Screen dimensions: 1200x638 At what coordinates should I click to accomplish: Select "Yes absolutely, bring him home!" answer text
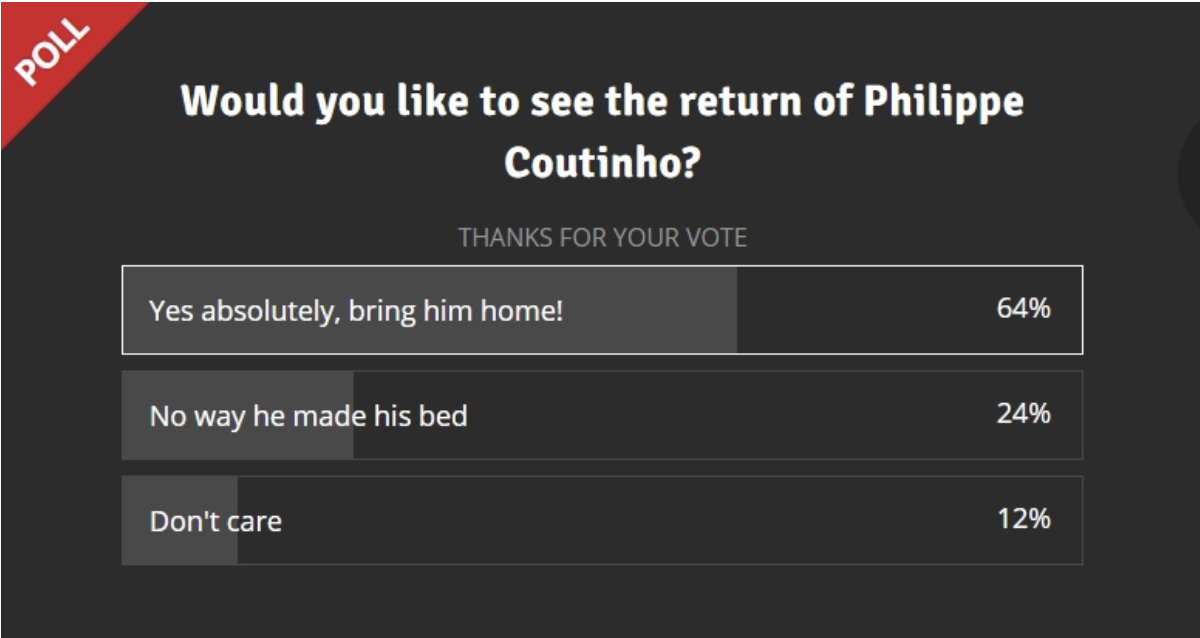[356, 311]
